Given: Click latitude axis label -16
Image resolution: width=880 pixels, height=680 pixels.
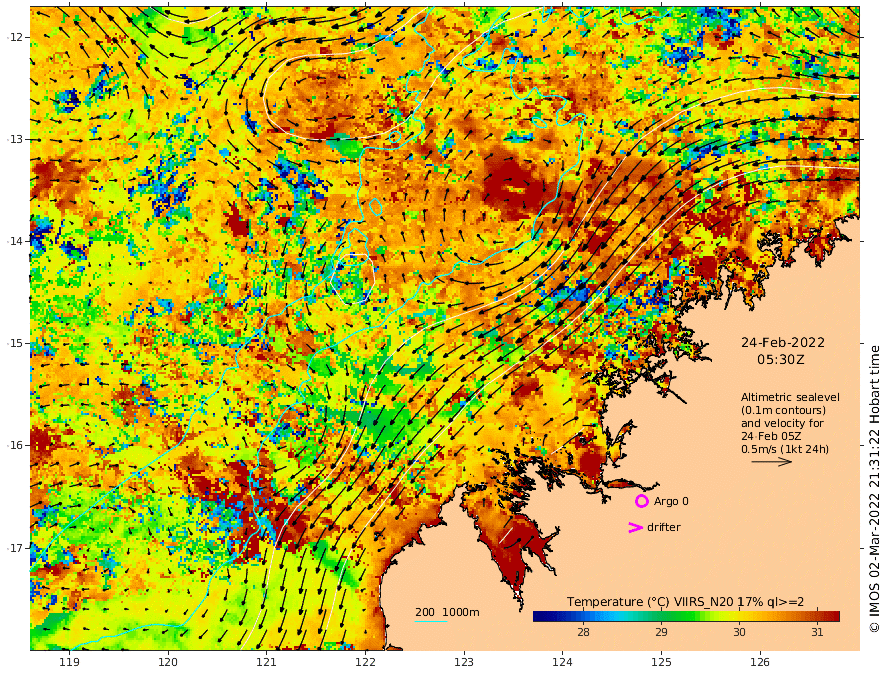Looking at the screenshot, I should point(15,445).
